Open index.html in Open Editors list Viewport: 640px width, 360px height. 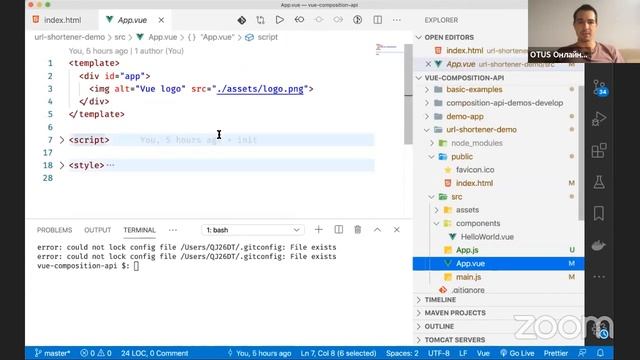point(464,51)
